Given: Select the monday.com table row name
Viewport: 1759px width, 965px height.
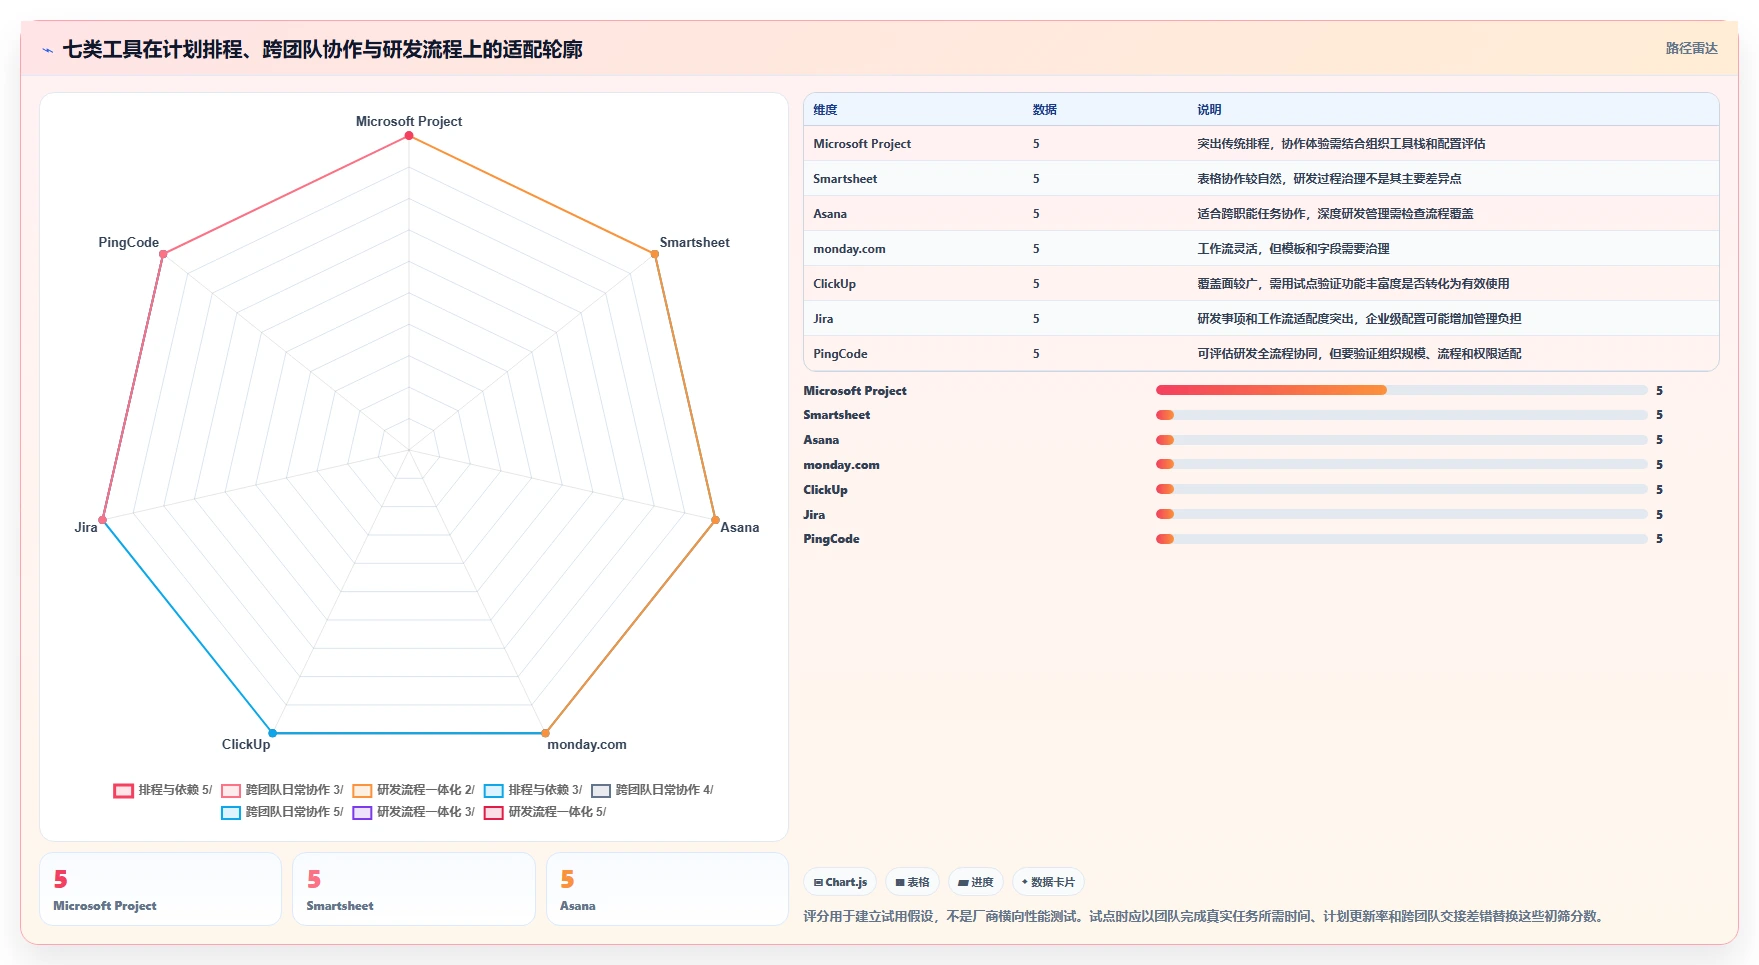Looking at the screenshot, I should 849,249.
